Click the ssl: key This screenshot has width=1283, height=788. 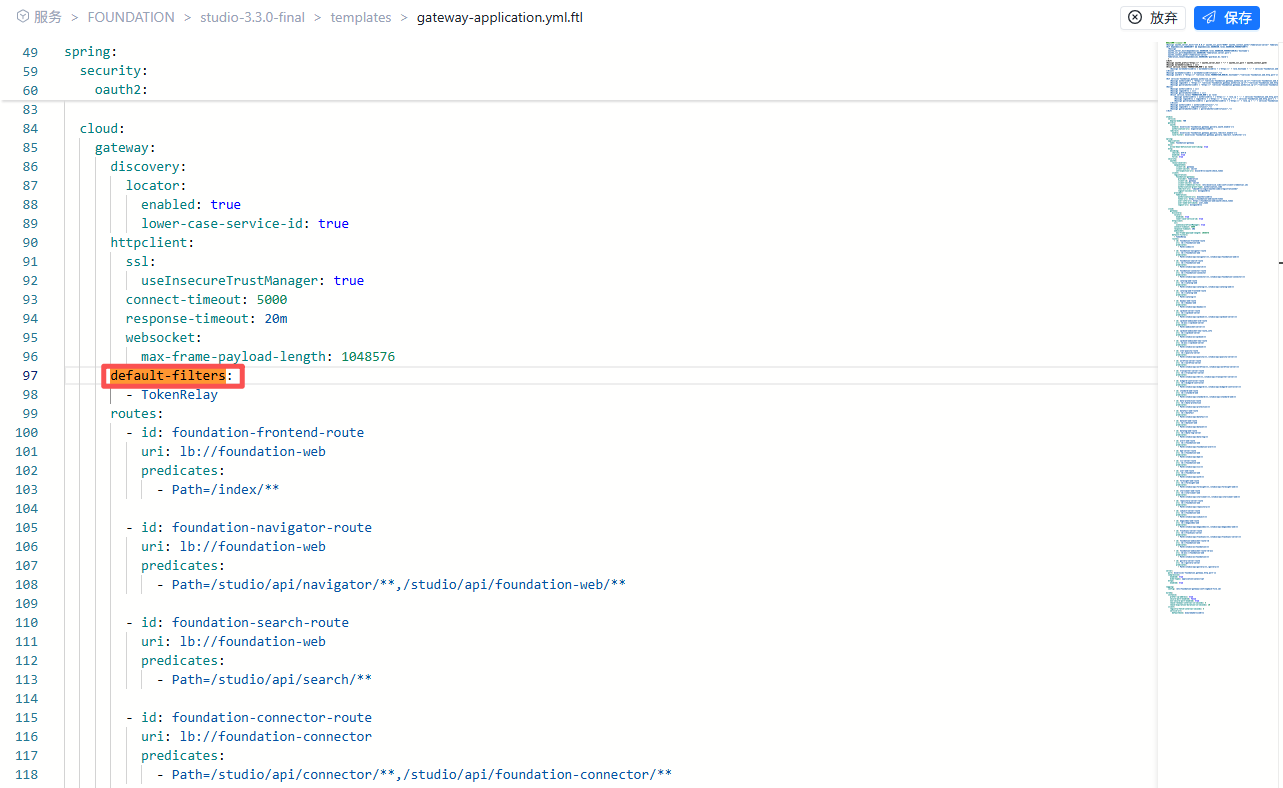click(x=141, y=261)
